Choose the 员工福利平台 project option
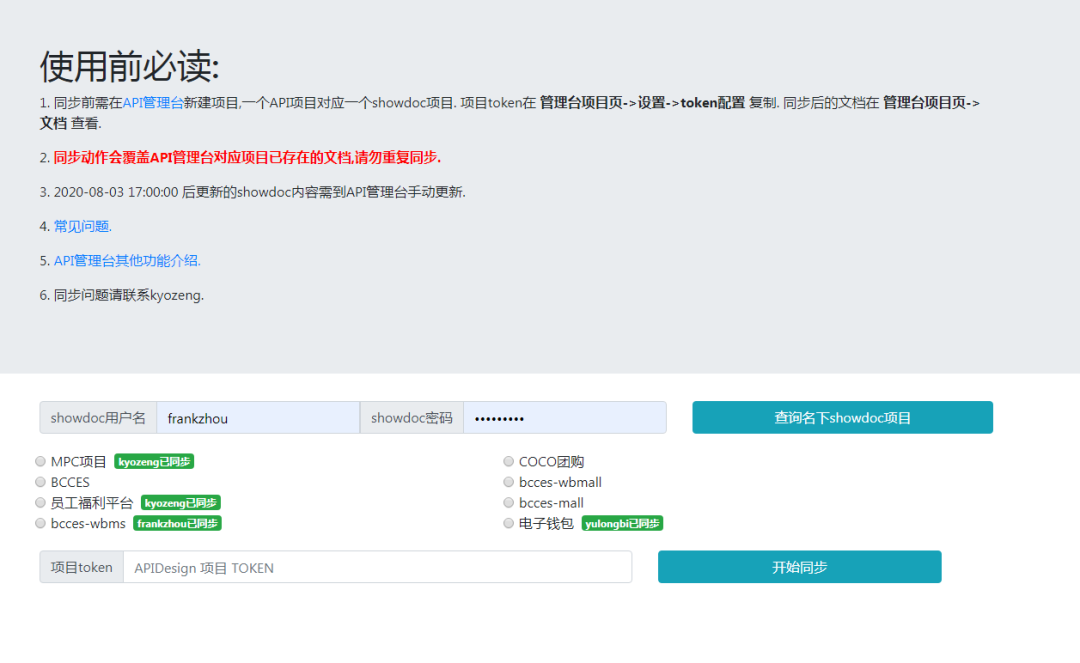This screenshot has height=663, width=1080. click(x=40, y=502)
